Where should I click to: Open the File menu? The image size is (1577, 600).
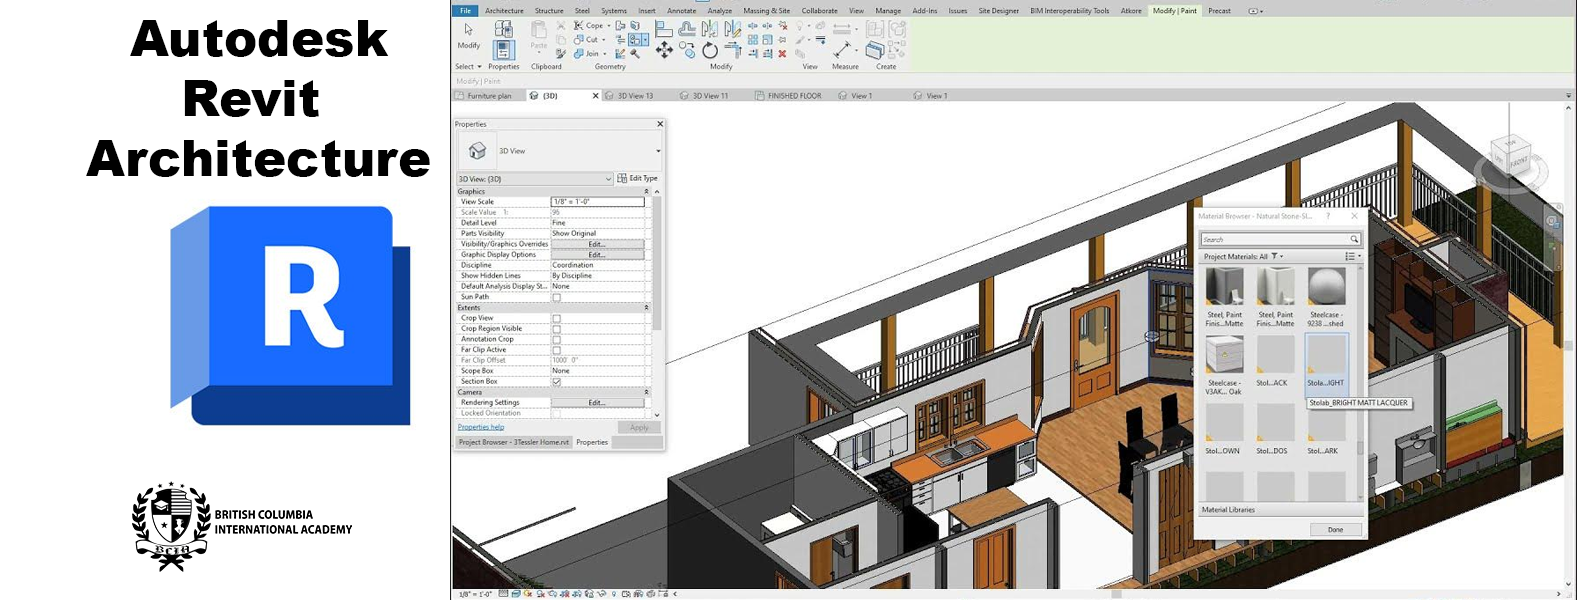pos(466,10)
